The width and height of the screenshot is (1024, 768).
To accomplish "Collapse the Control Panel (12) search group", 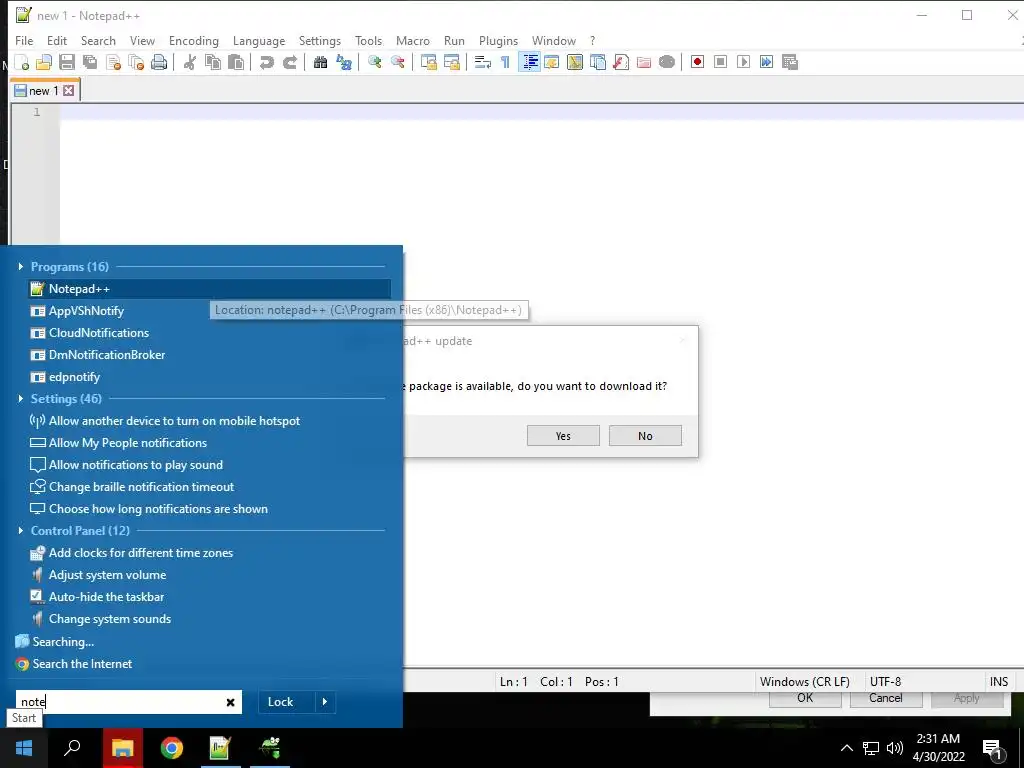I will (20, 530).
